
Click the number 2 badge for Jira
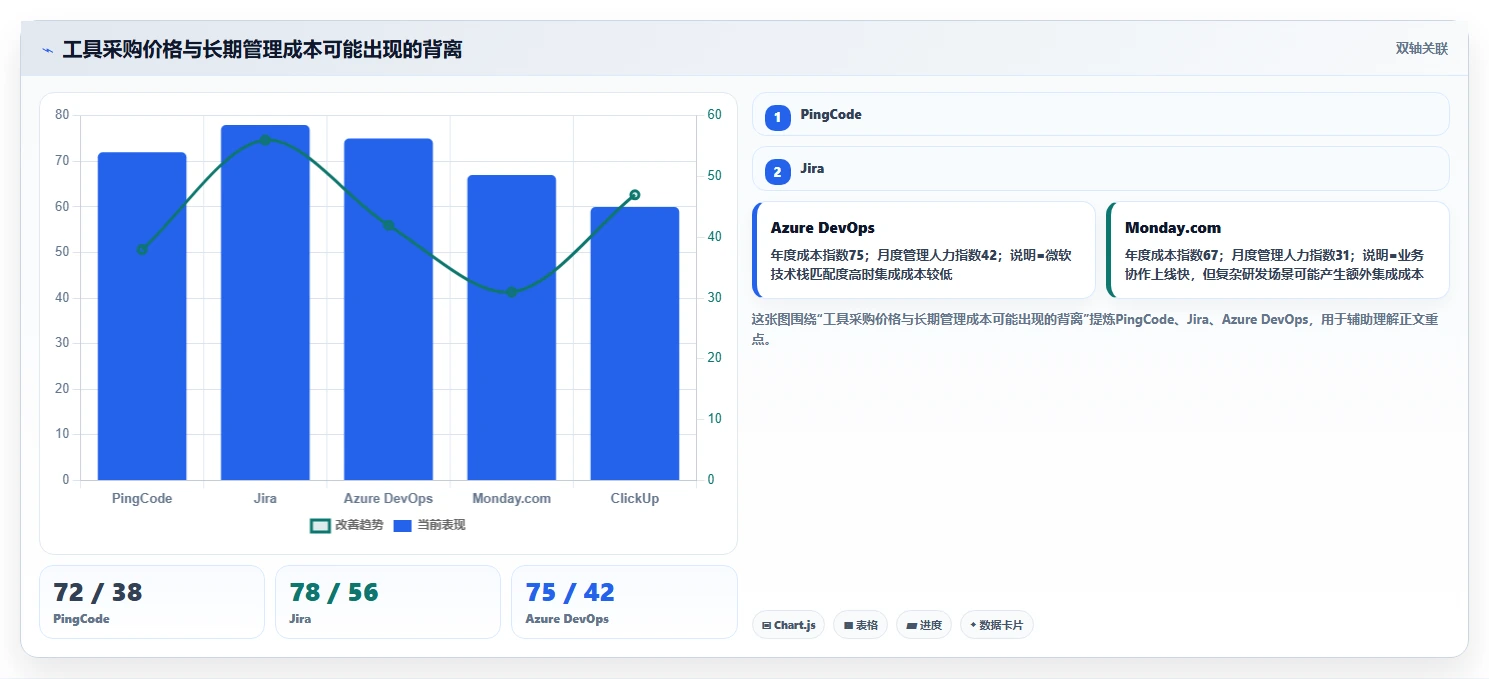(778, 171)
